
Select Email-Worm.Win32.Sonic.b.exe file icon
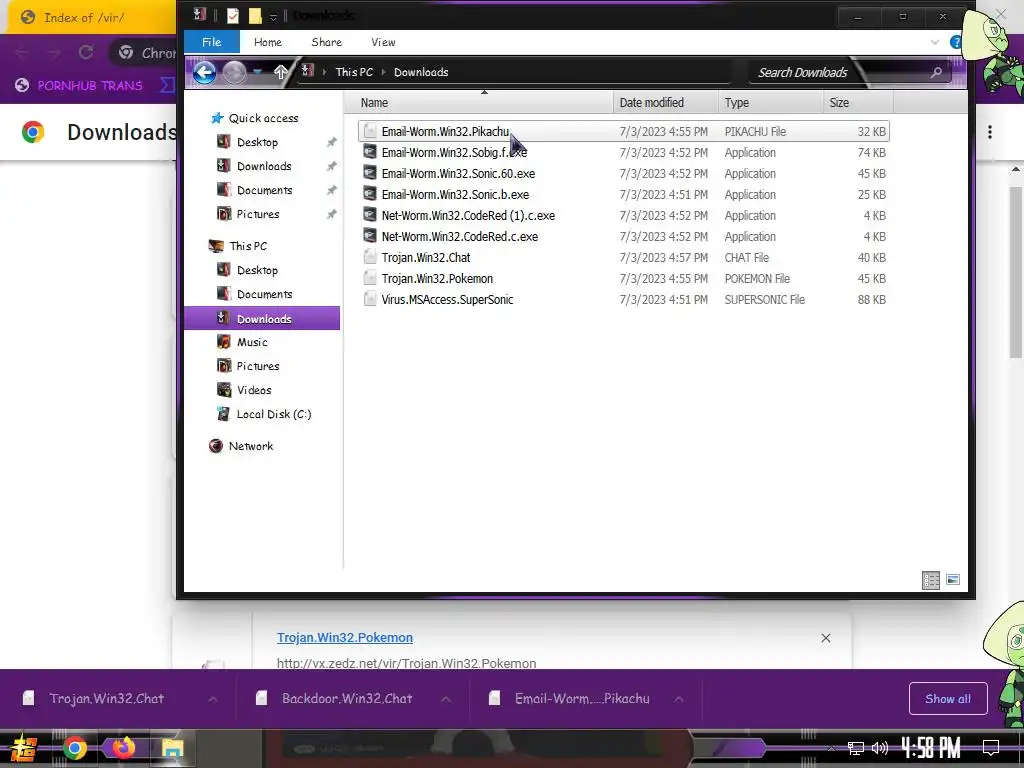(x=370, y=194)
